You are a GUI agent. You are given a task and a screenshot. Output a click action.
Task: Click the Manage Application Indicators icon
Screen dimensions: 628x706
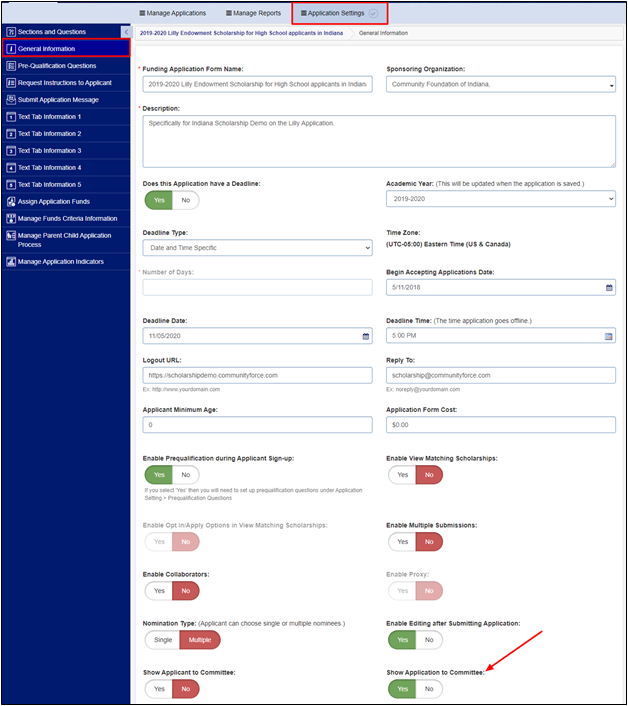pyautogui.click(x=10, y=262)
